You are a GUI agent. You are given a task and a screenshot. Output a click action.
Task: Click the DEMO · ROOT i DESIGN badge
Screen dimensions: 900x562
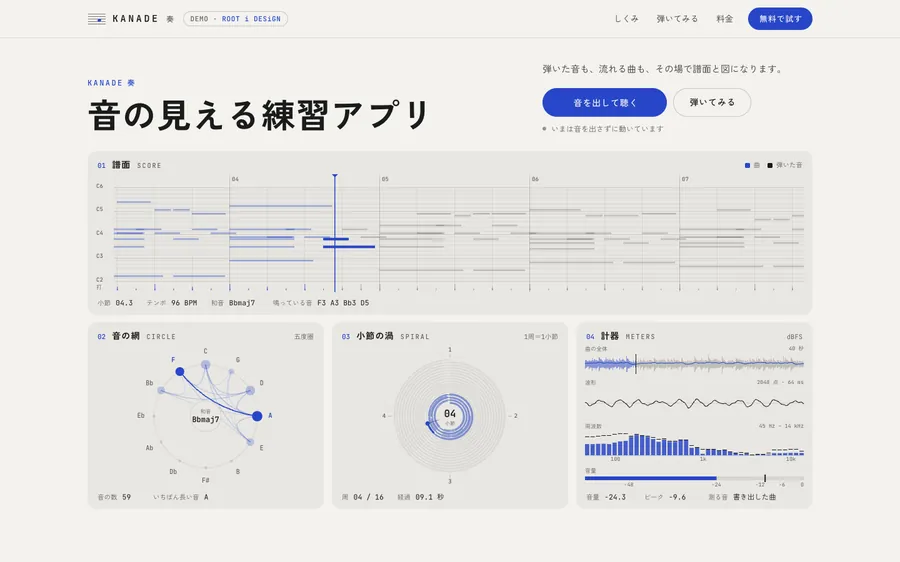[x=235, y=19]
